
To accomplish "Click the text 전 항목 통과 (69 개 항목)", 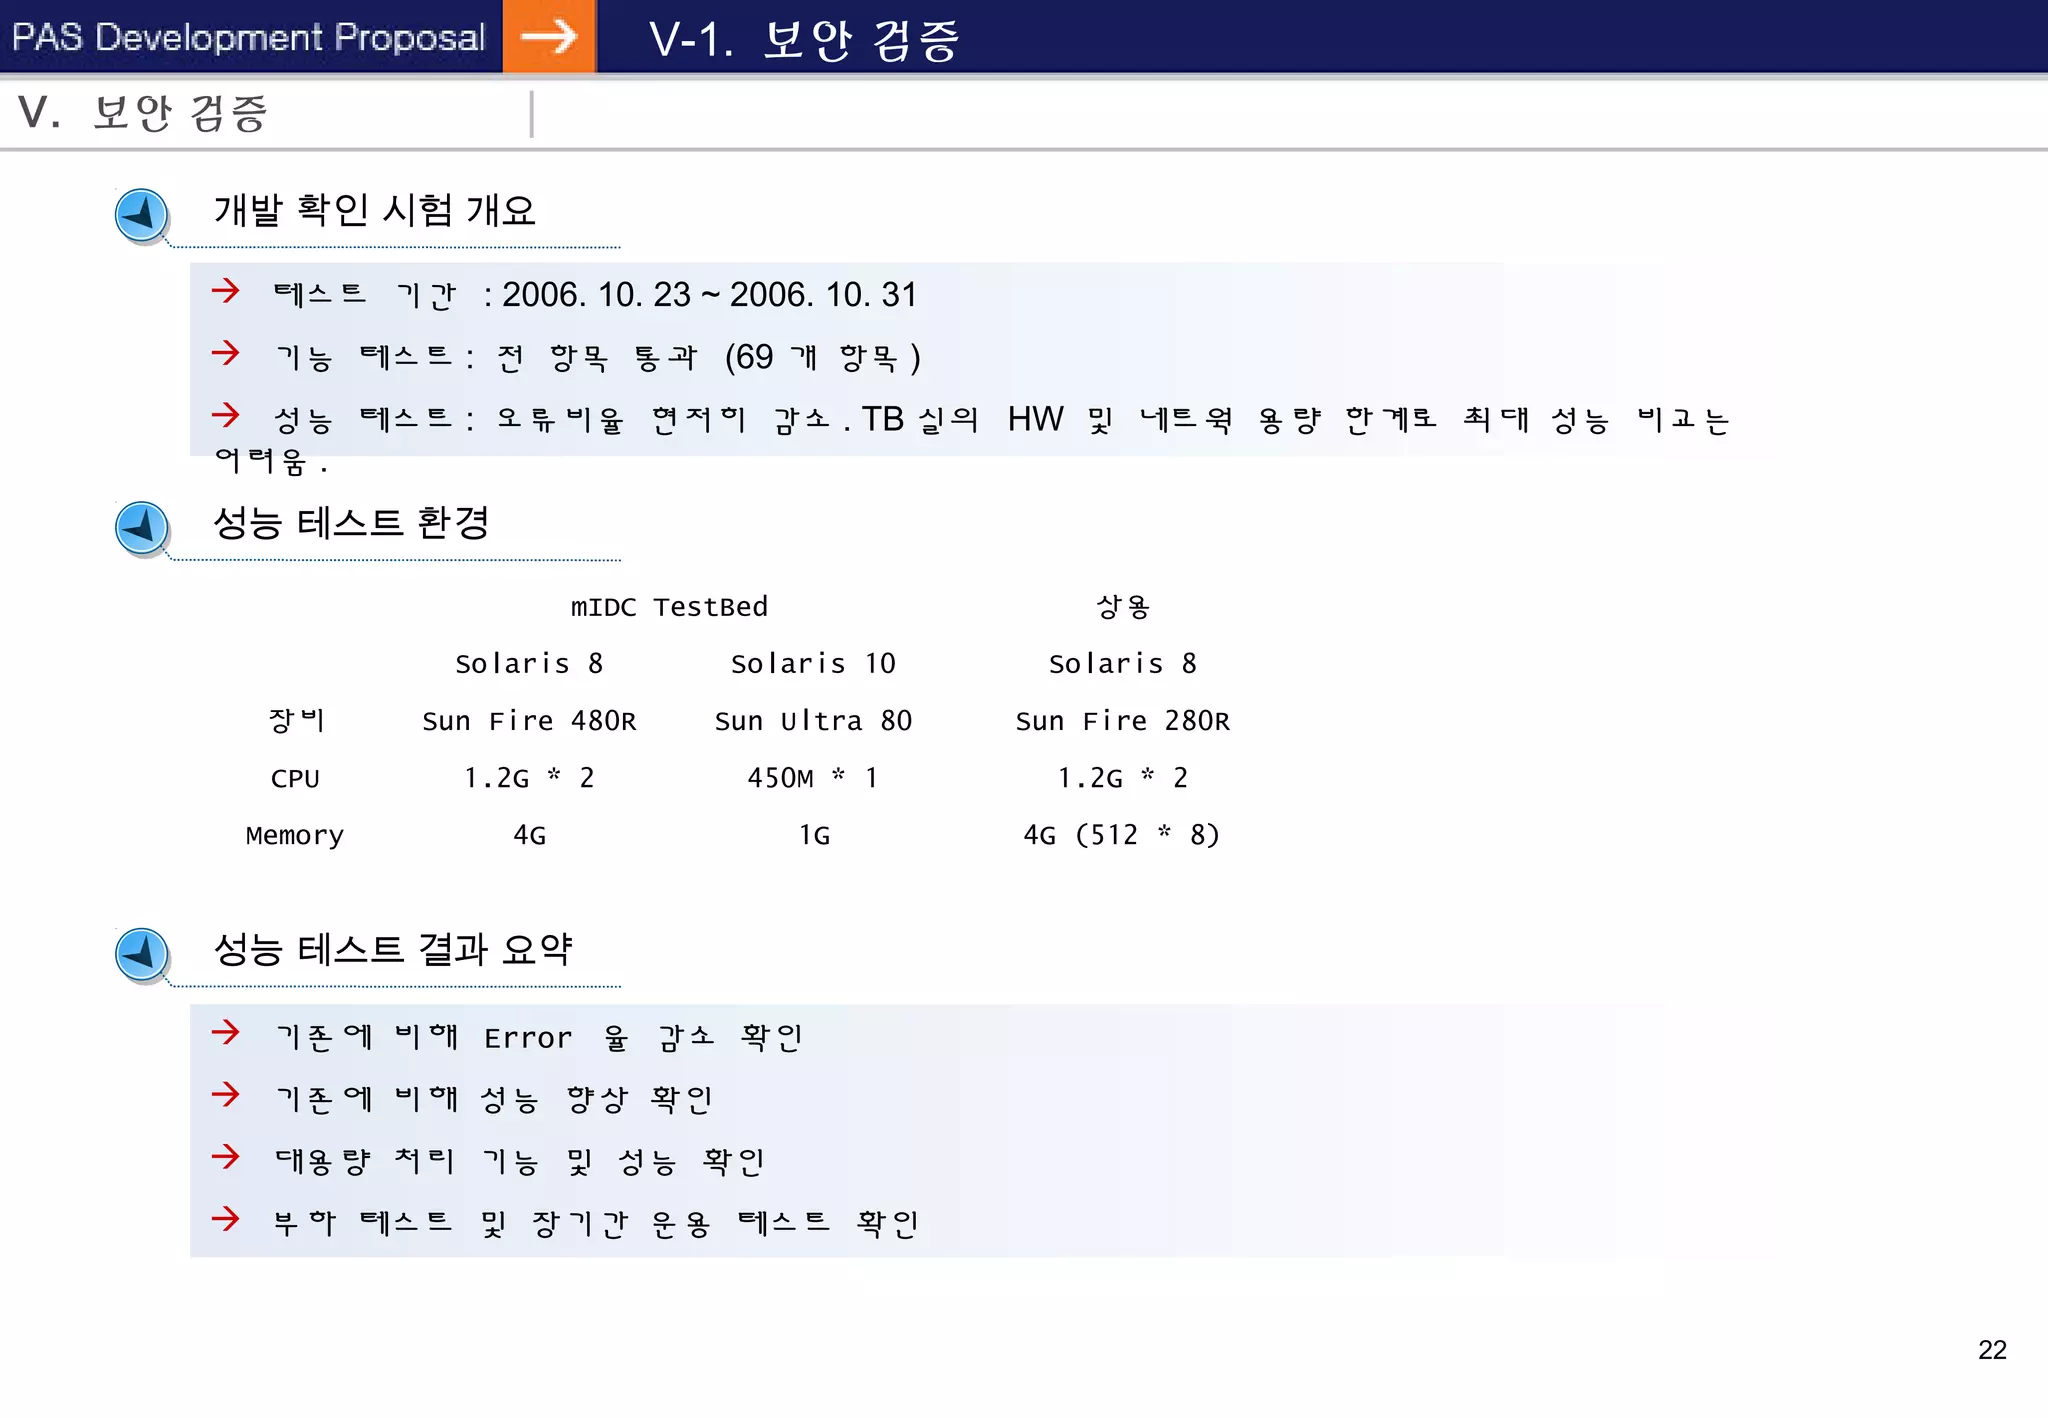I will [709, 357].
